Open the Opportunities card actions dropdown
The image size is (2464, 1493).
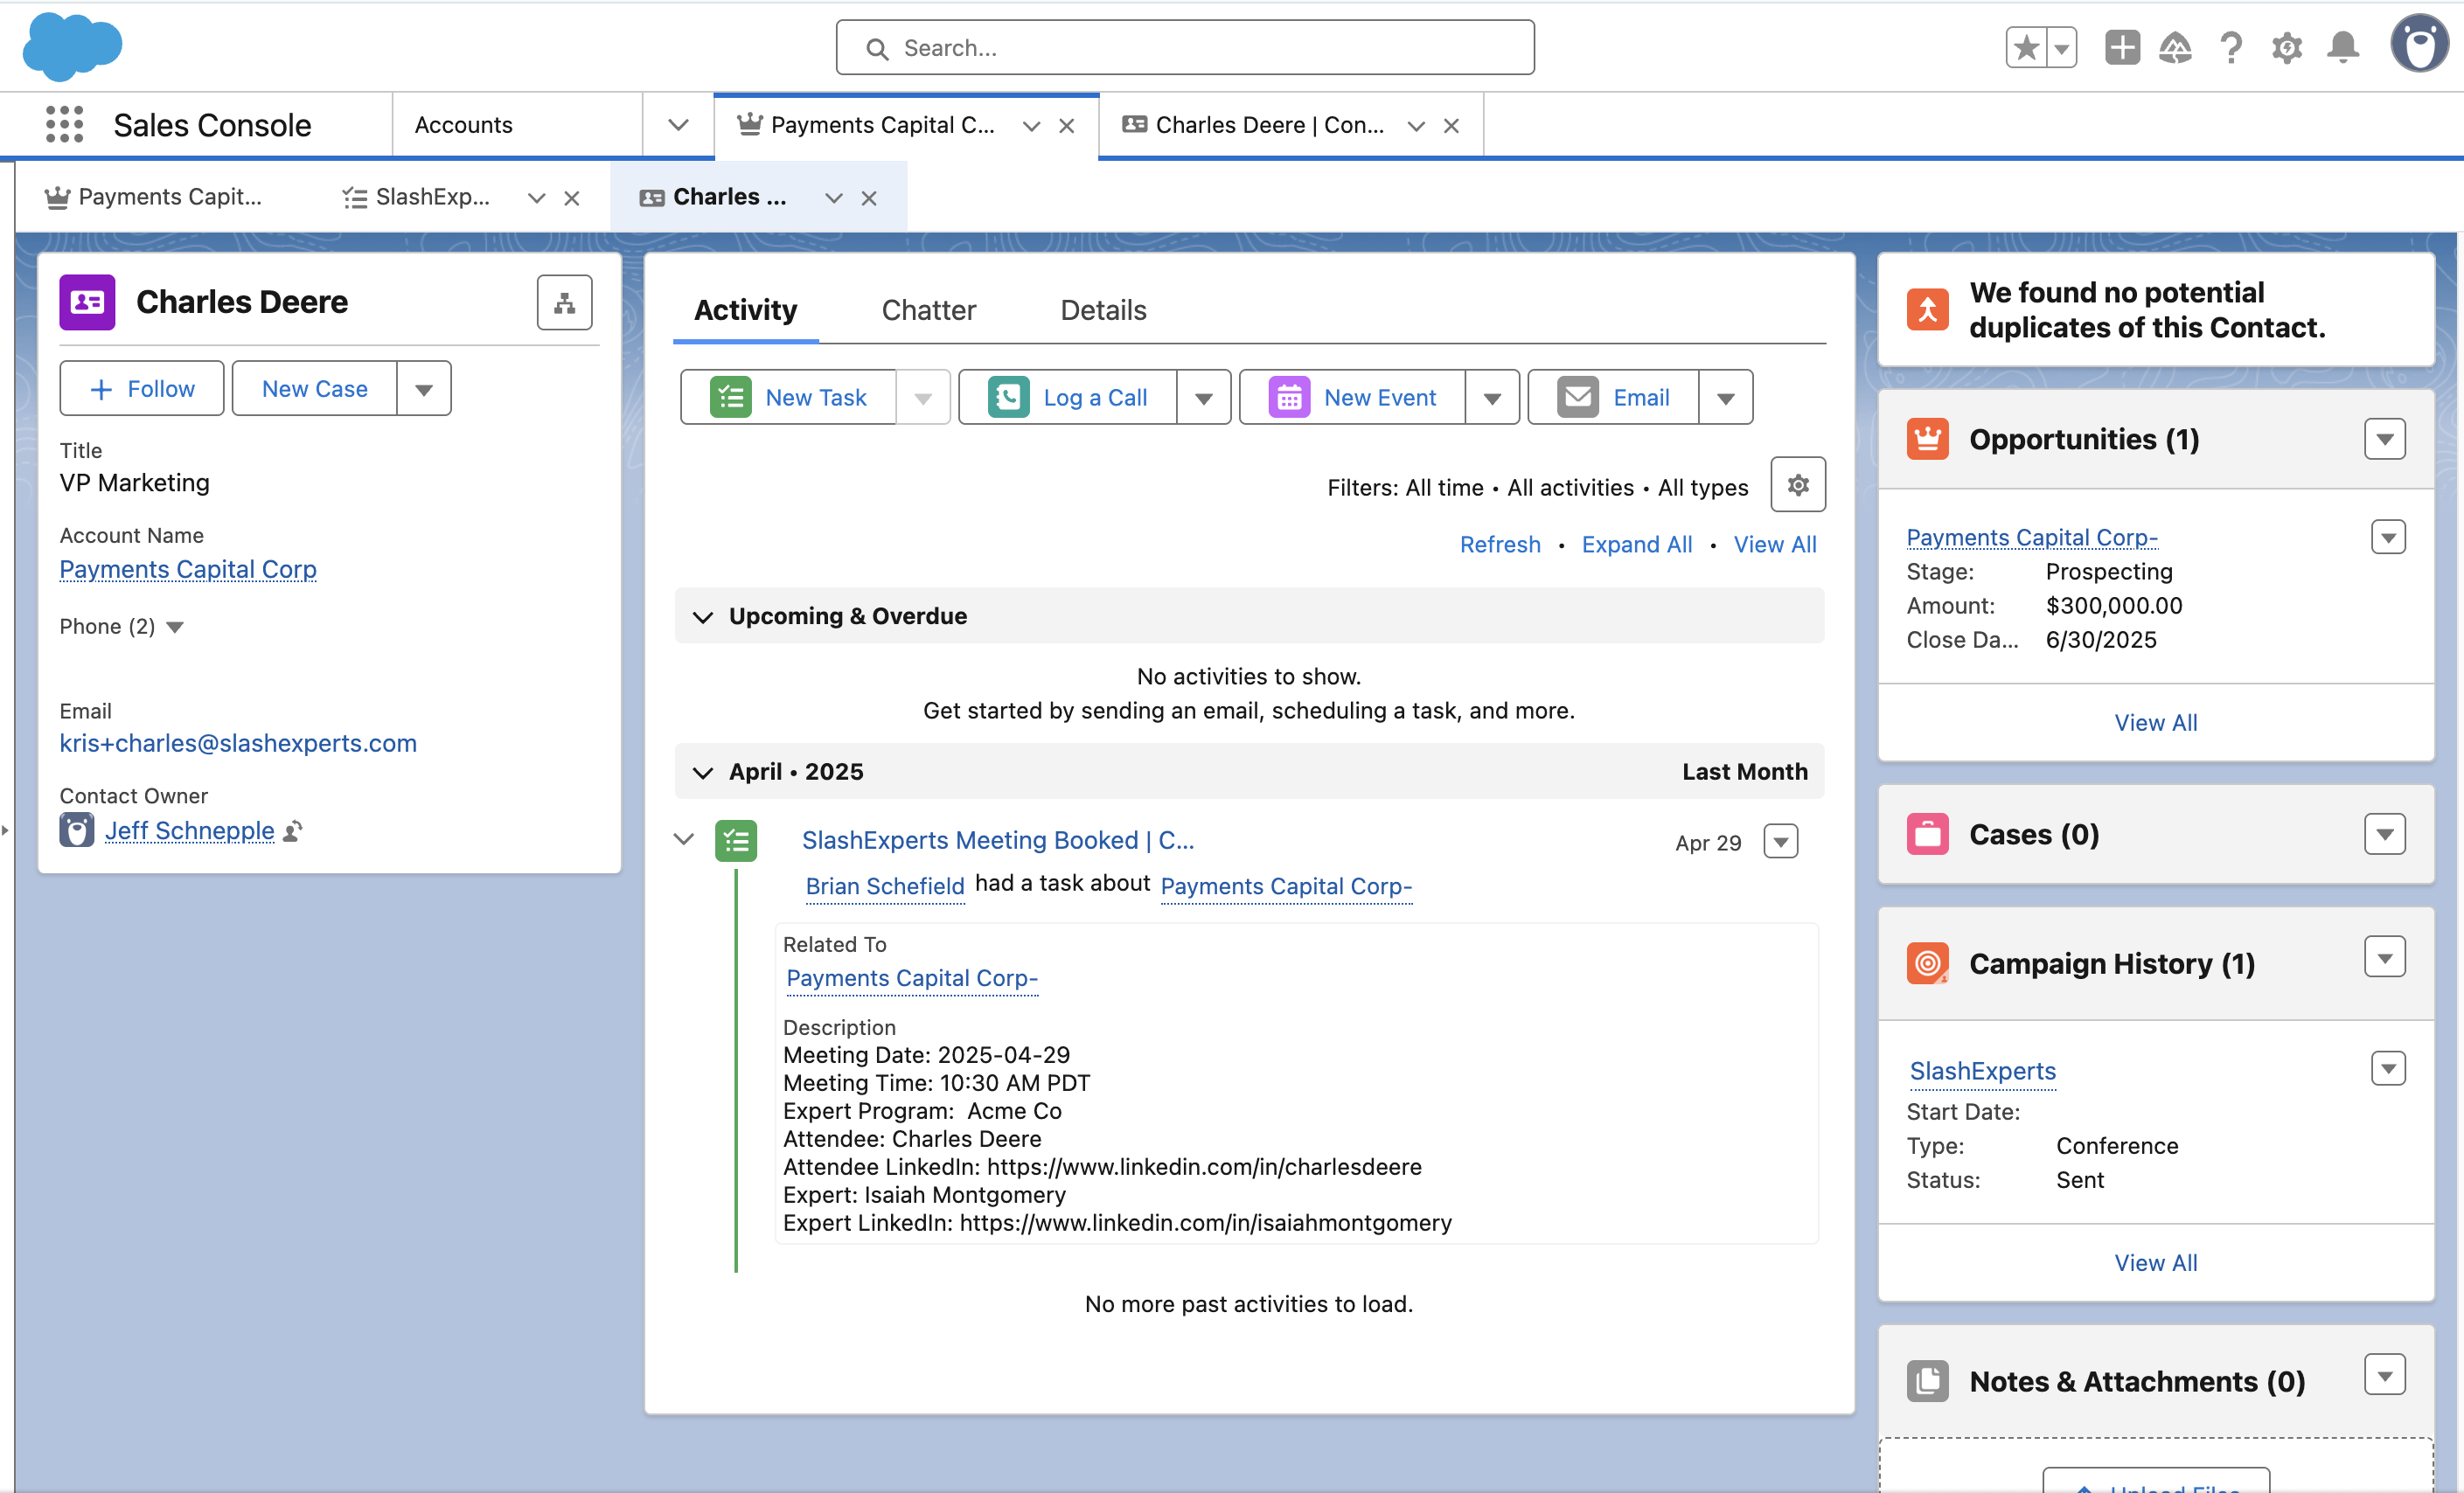(2384, 439)
